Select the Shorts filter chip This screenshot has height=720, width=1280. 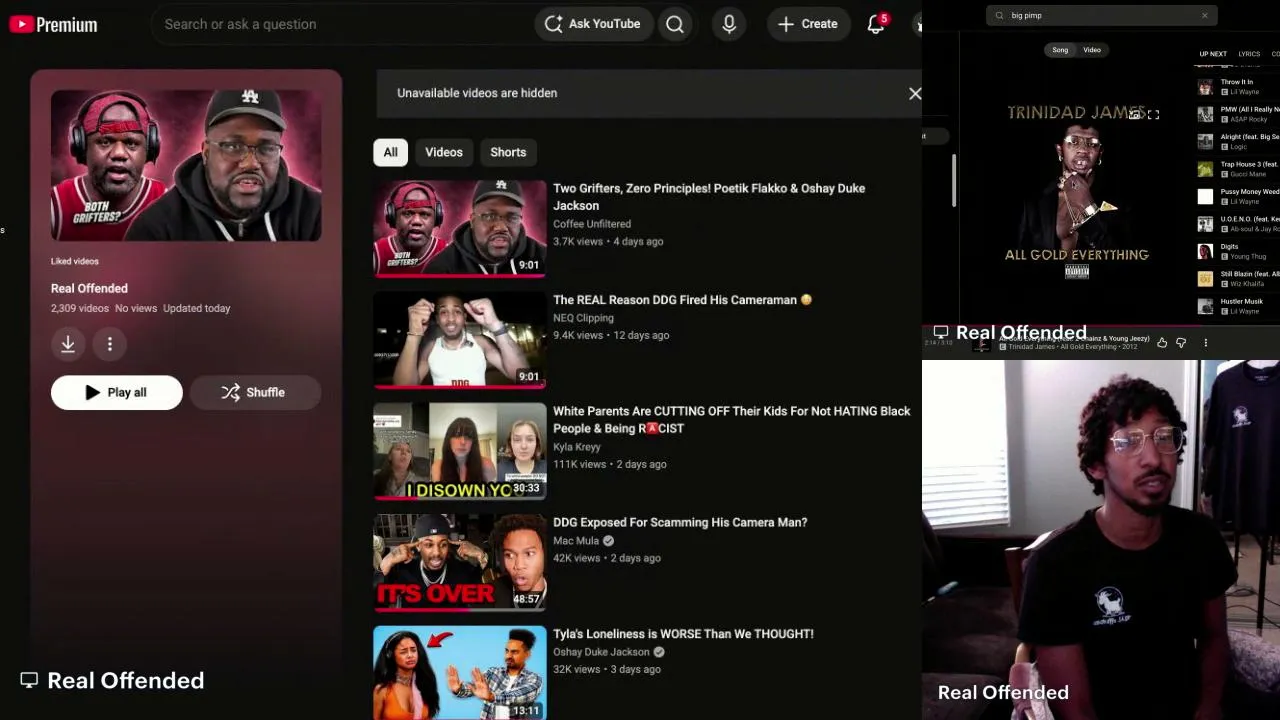tap(508, 152)
